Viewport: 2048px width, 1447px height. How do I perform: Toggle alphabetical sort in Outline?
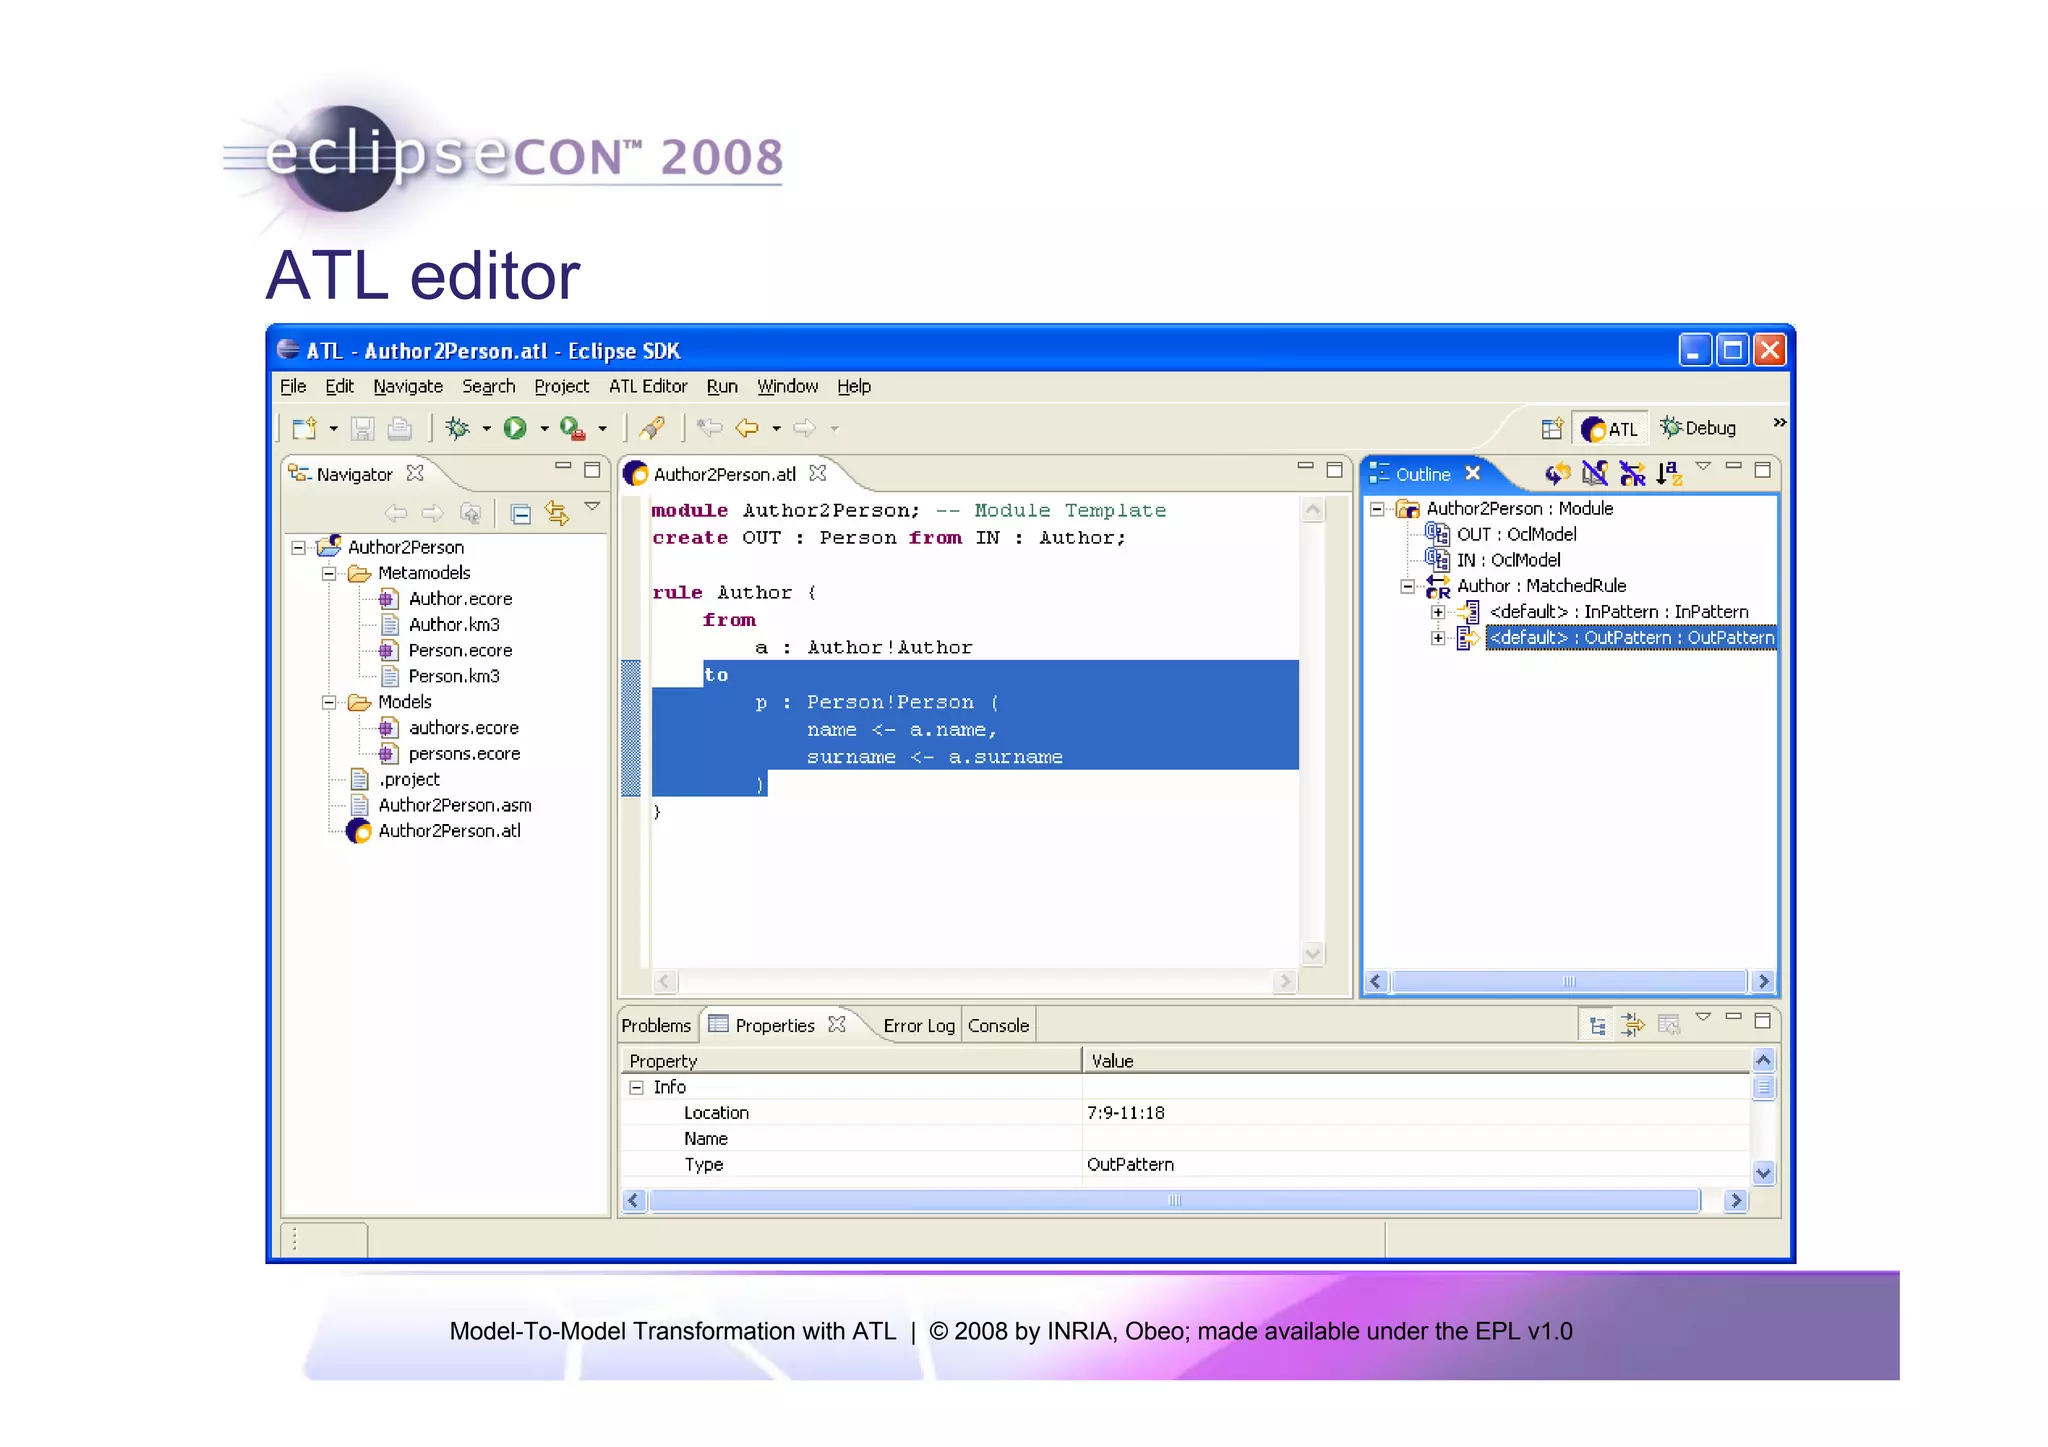coord(1669,473)
